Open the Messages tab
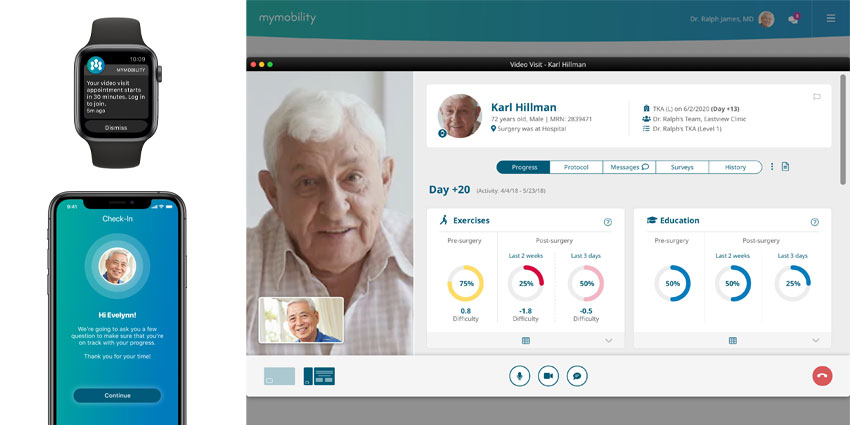The width and height of the screenshot is (850, 425). (x=629, y=167)
